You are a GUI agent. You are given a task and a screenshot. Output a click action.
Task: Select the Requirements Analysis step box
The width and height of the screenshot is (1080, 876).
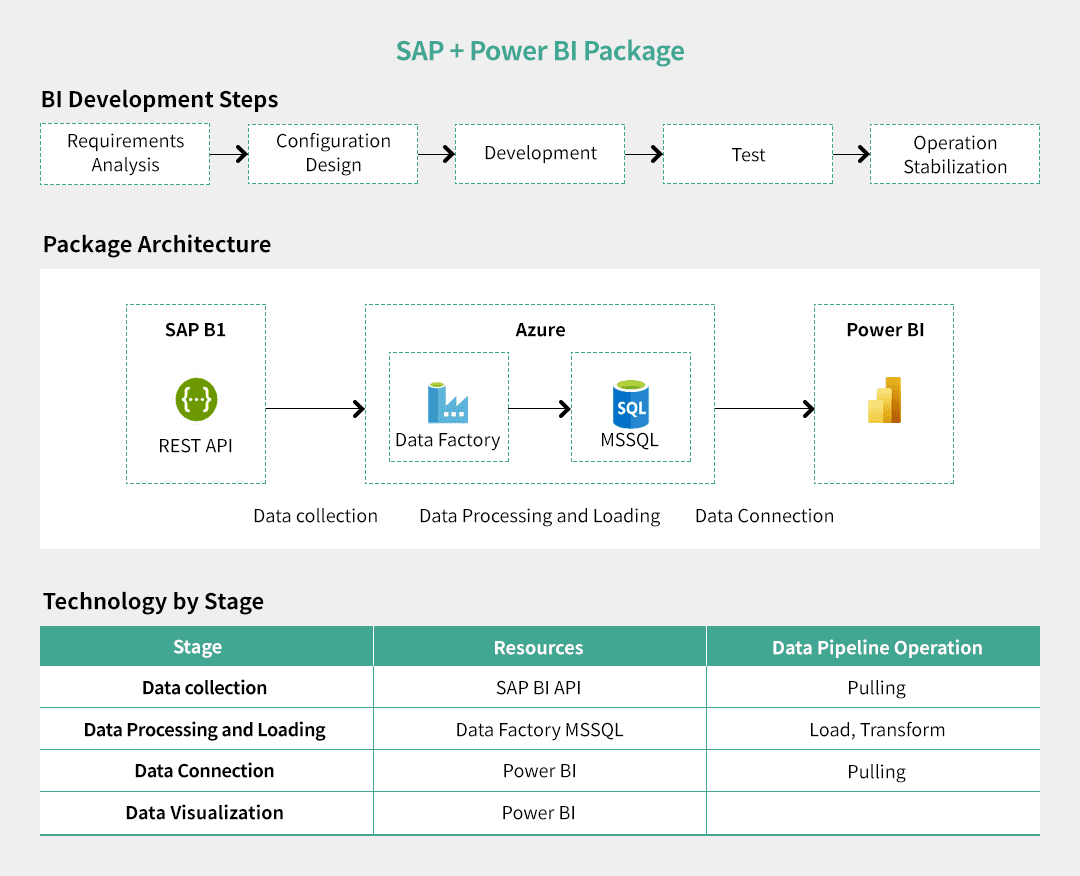[x=125, y=154]
